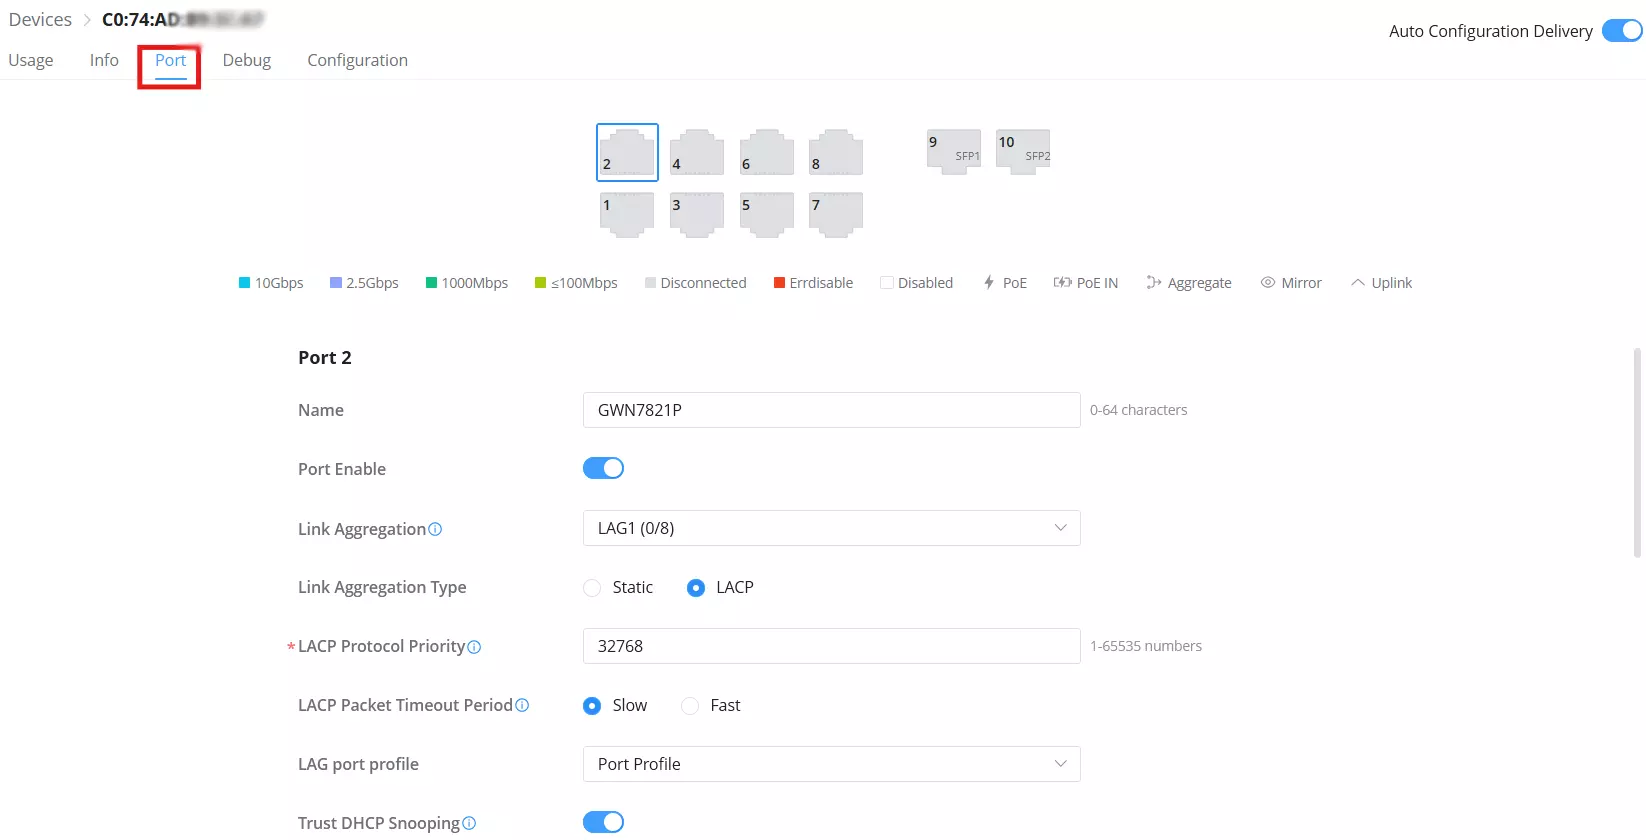Screen dimensions: 1646x840
Task: Click the Mirror eye legend icon
Action: 1268,283
